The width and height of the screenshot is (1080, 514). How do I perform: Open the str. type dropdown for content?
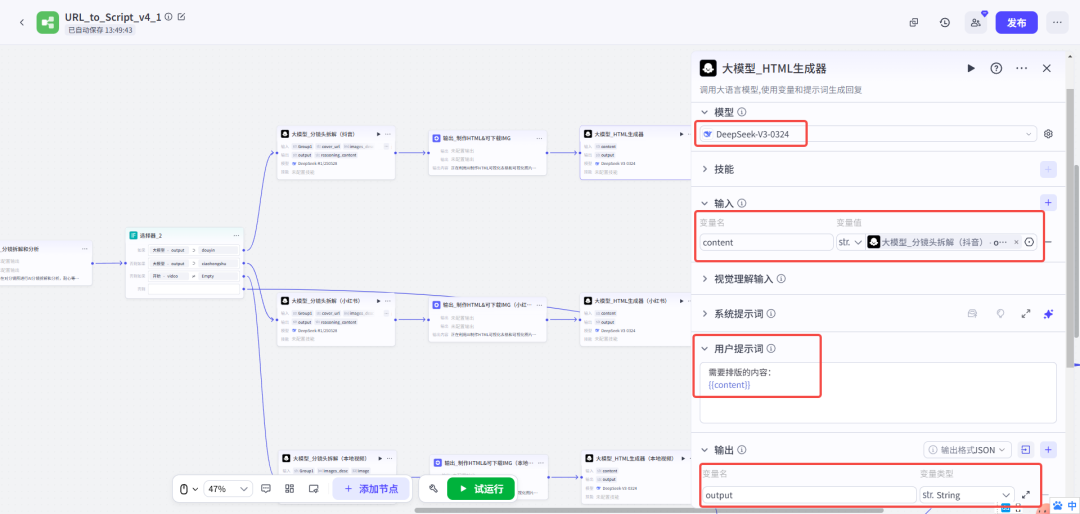pyautogui.click(x=850, y=243)
